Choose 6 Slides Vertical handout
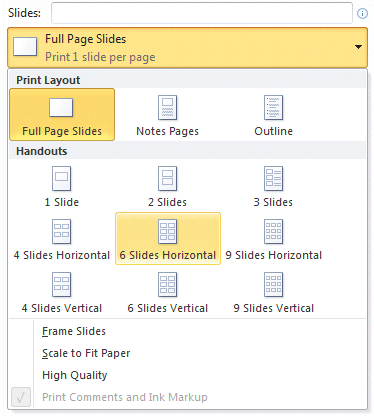This screenshot has height=416, width=374. (x=167, y=293)
